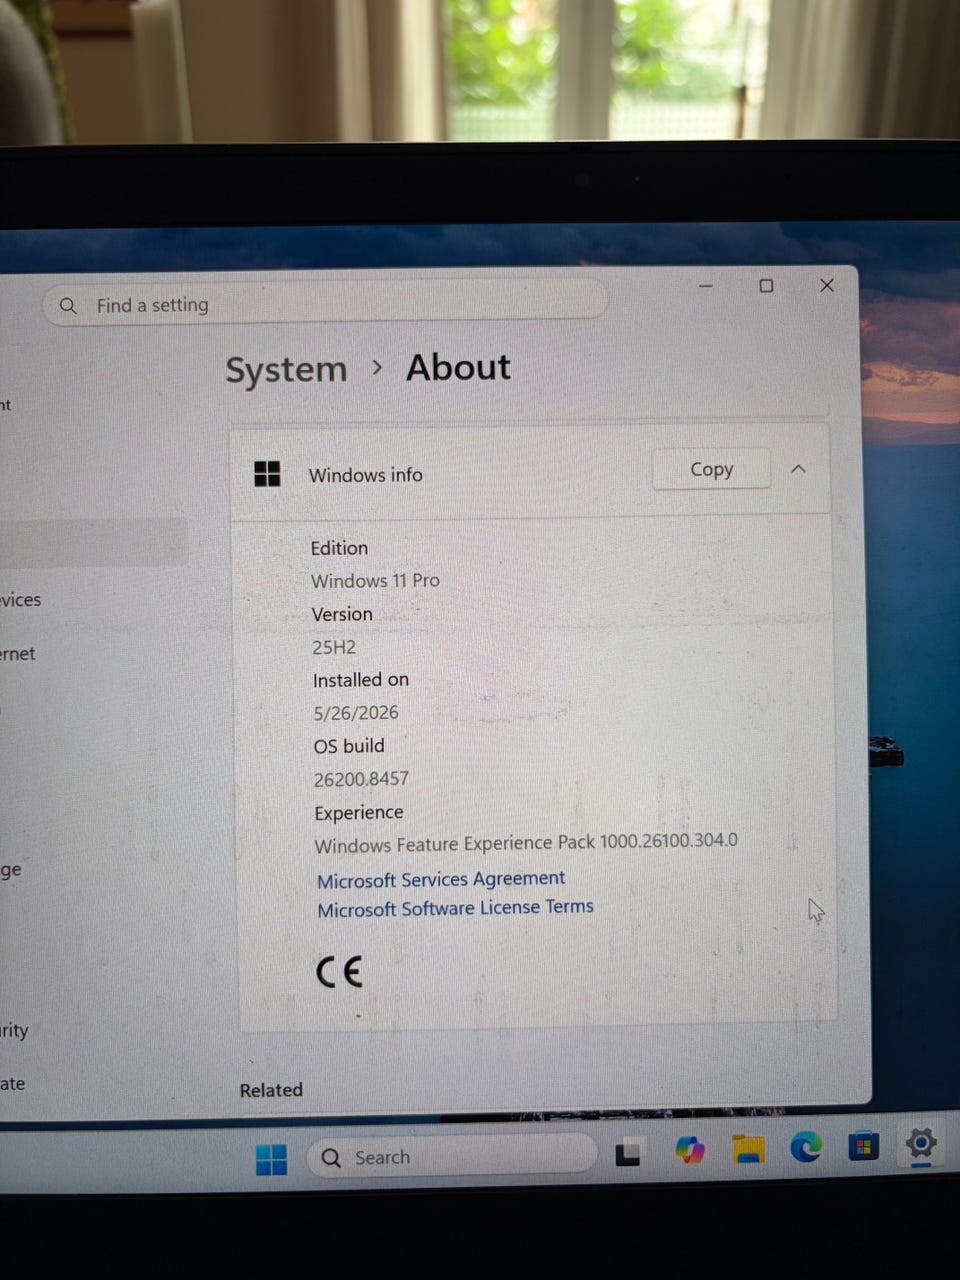Close the Settings window
Image resolution: width=960 pixels, height=1280 pixels.
pos(827,285)
